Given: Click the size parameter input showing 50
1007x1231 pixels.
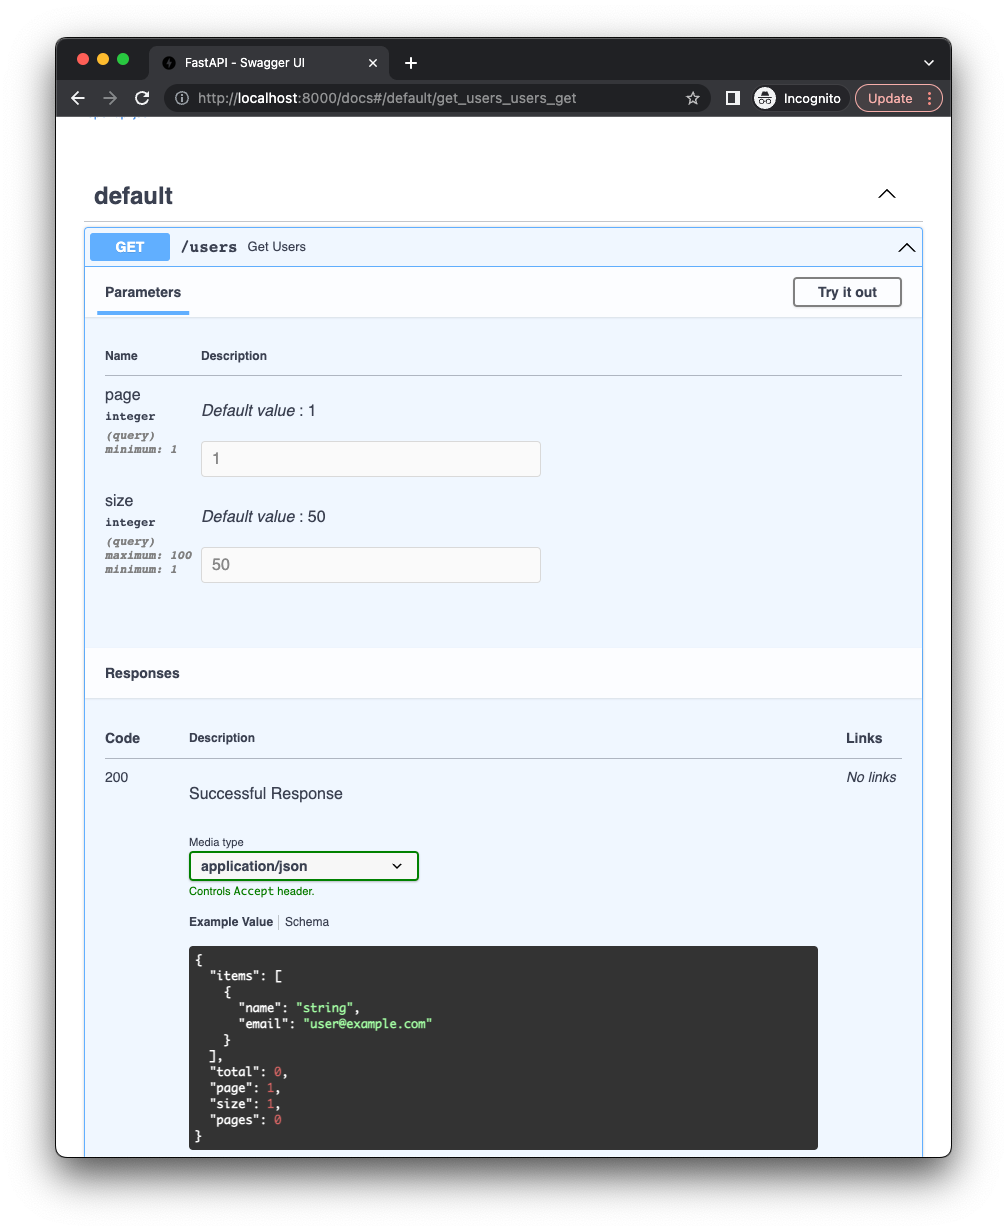Looking at the screenshot, I should click(370, 564).
